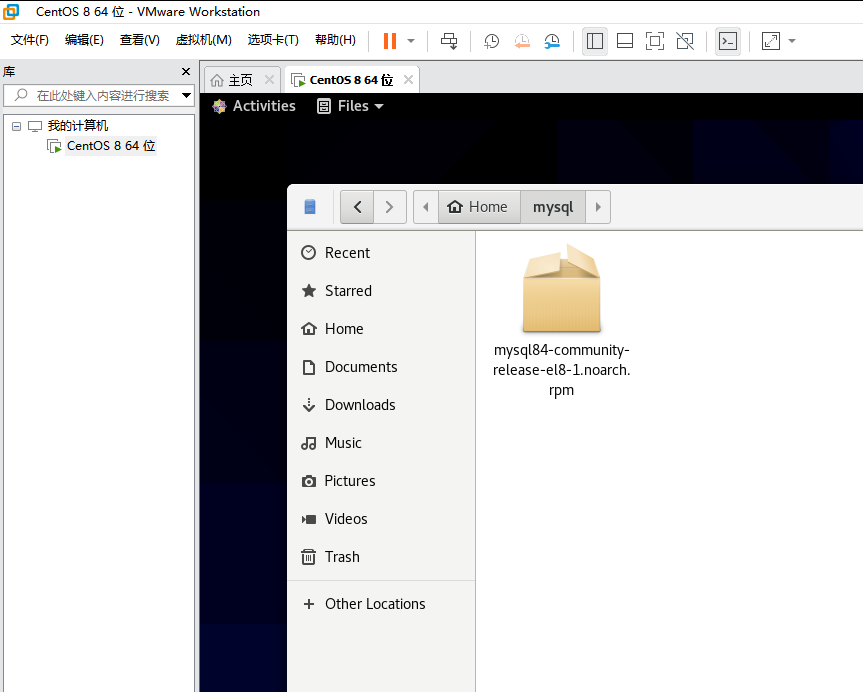Open the 选项卡(T) menu
This screenshot has width=863, height=692.
tap(273, 40)
